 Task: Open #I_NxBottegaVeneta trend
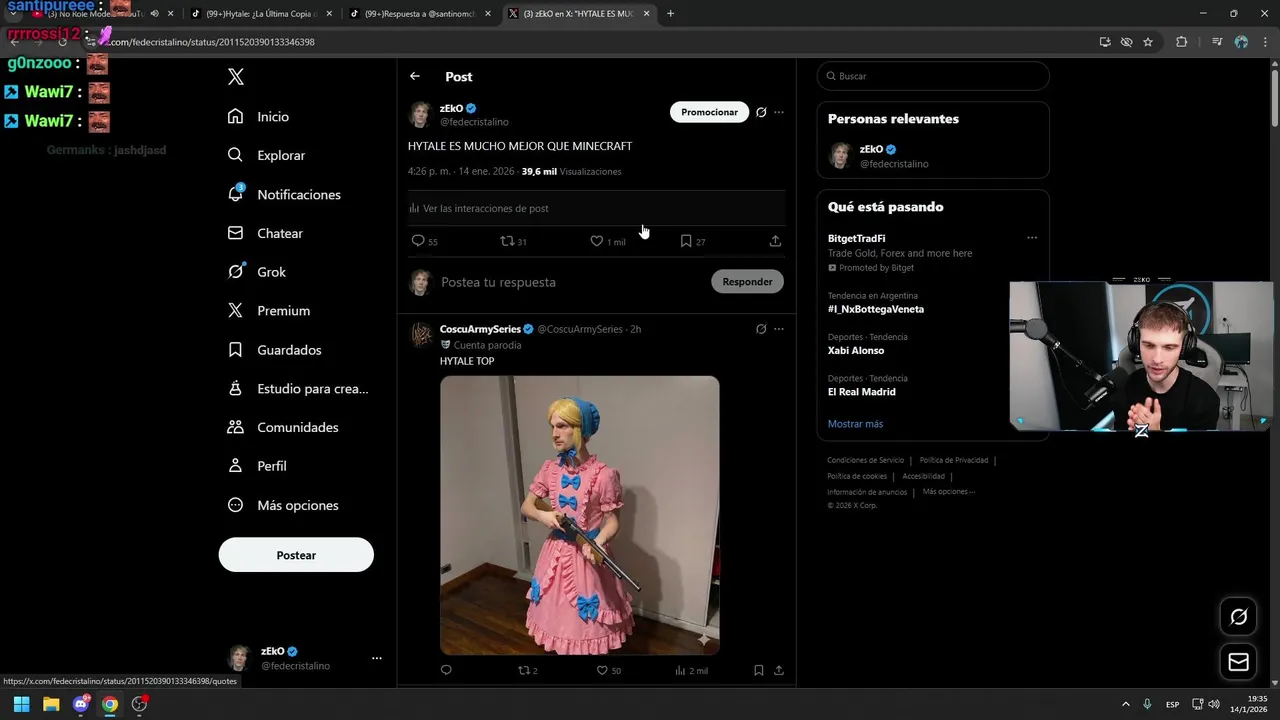(876, 309)
